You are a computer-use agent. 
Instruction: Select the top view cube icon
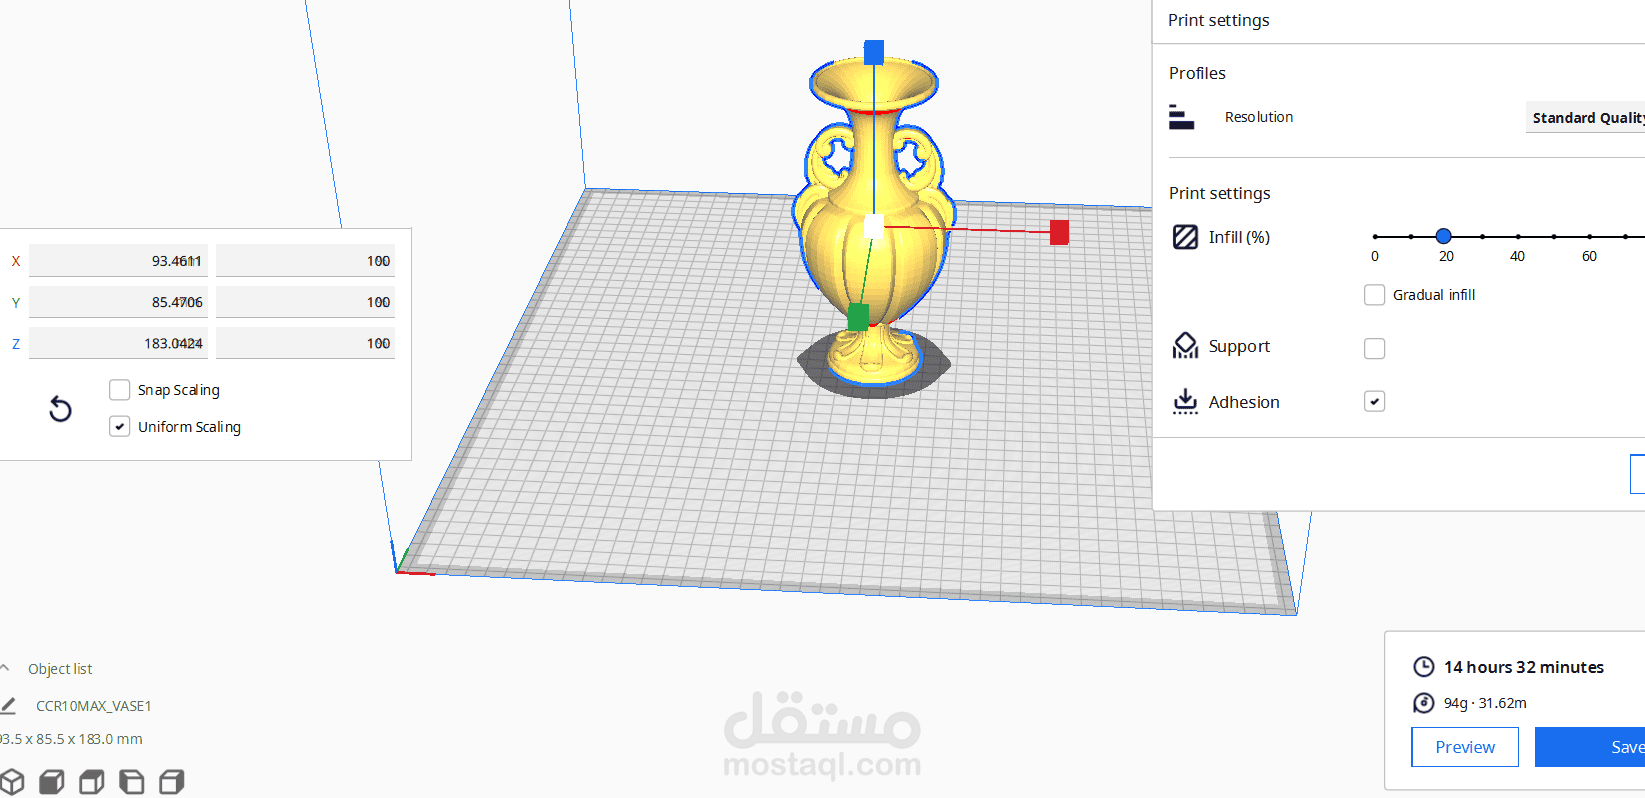(92, 781)
